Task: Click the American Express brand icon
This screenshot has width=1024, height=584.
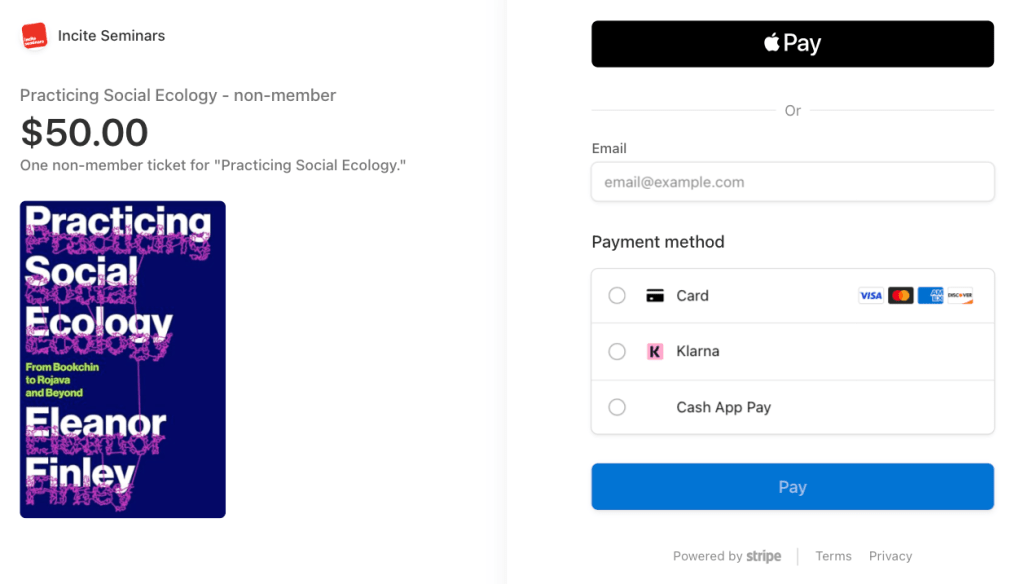Action: [930, 296]
